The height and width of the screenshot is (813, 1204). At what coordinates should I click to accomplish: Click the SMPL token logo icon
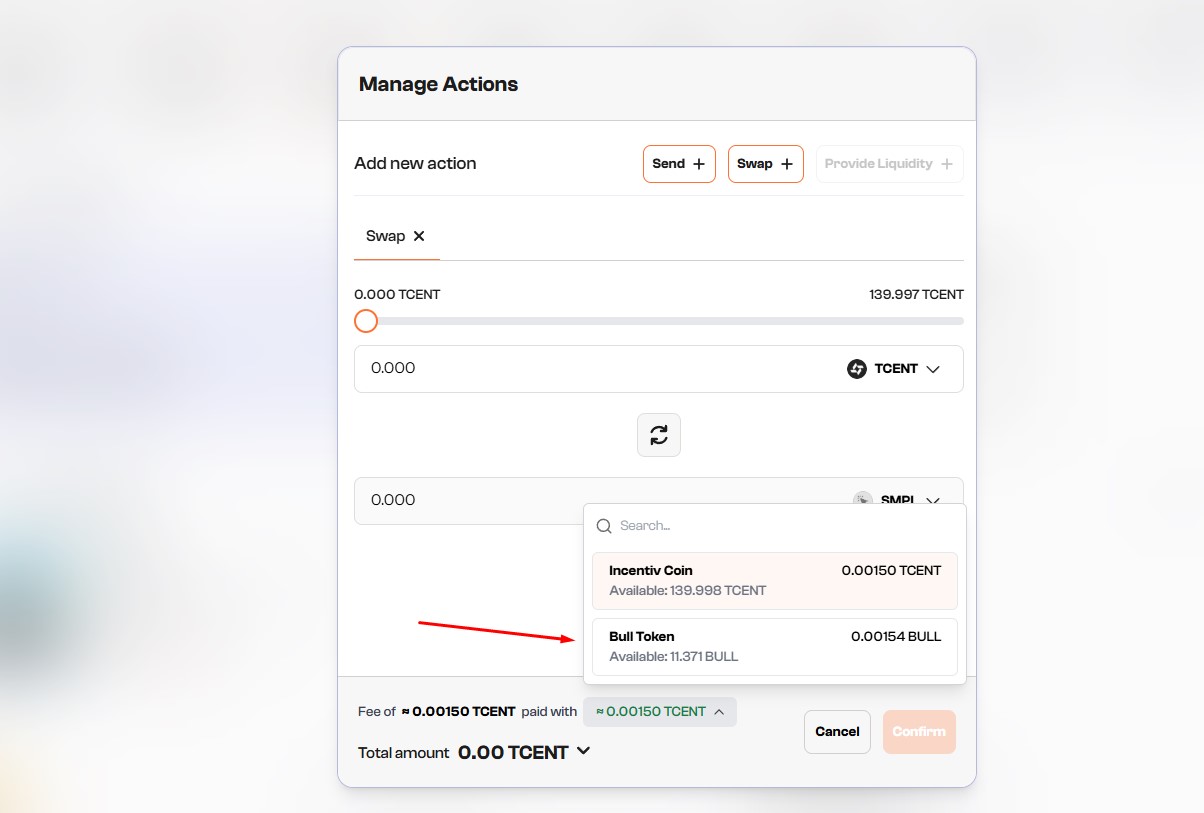[x=862, y=499]
